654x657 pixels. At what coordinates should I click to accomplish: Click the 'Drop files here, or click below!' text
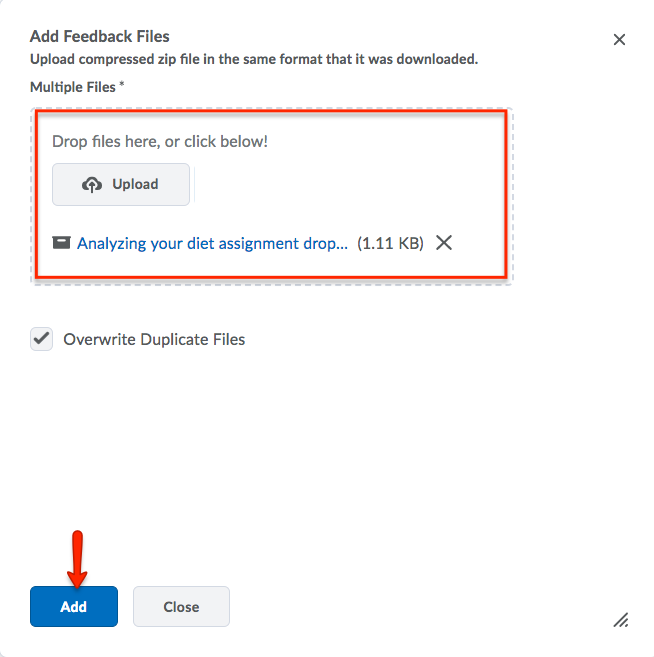coord(160,141)
